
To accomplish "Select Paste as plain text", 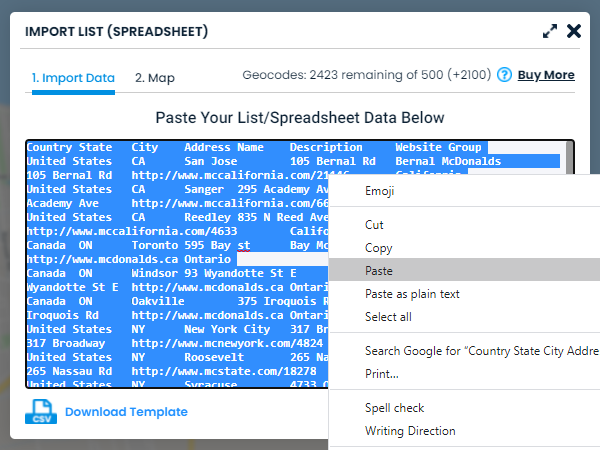I will point(412,294).
